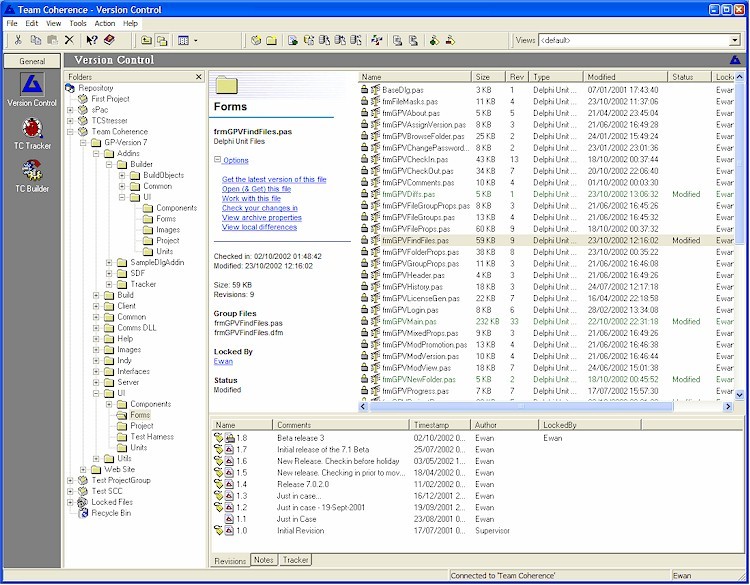Select frmGPVMain.pas in the file list
Viewport: 750px width, 585px height.
click(x=409, y=321)
